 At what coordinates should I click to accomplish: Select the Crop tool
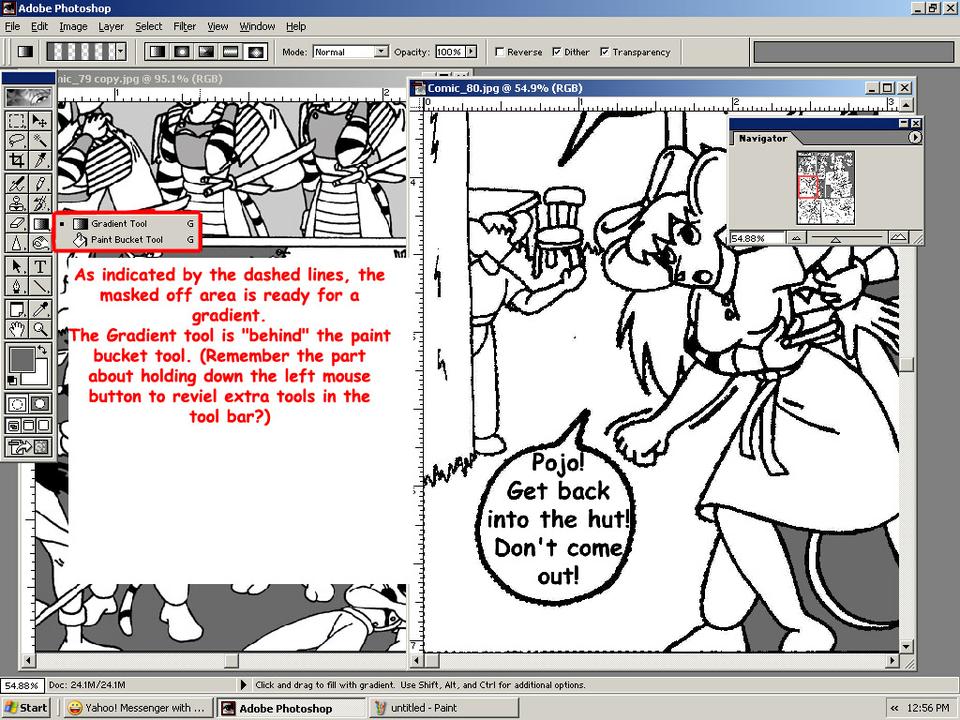click(x=17, y=160)
